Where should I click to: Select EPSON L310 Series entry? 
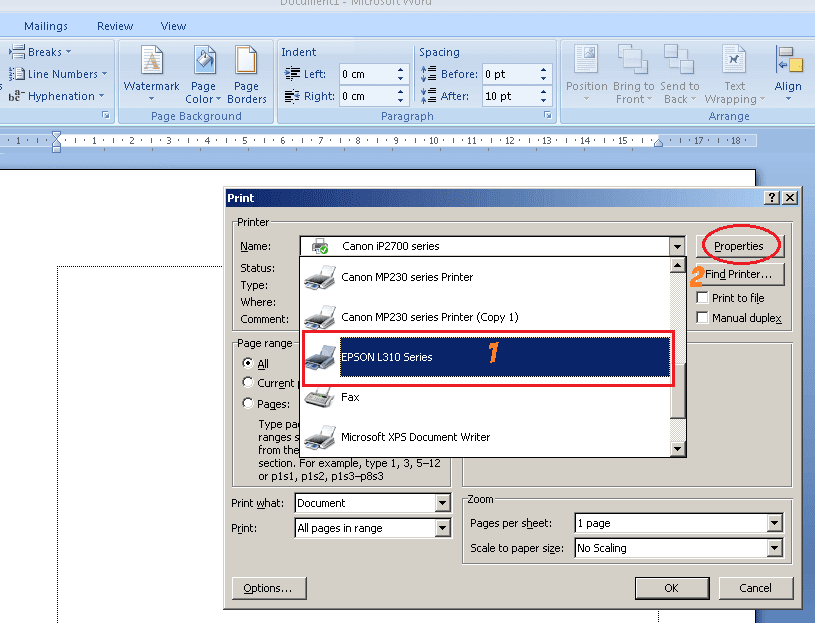coord(488,357)
